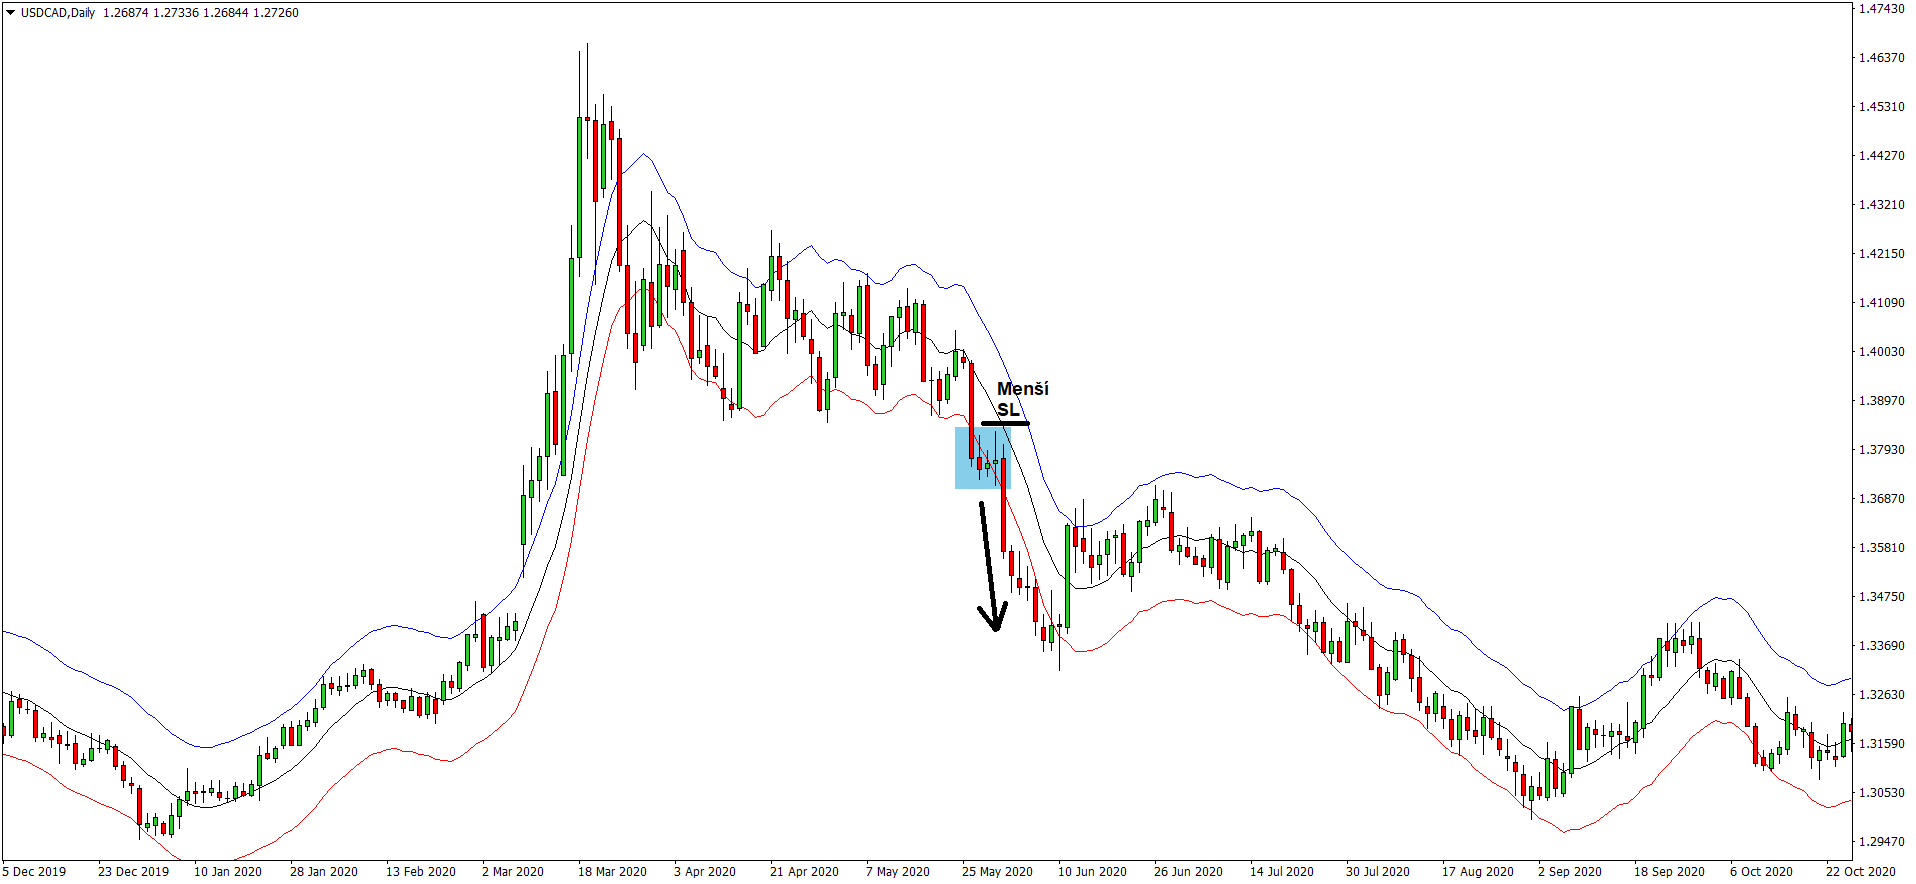Click the 1.31590 price level
Screen dimensions: 1916x884
(x=1881, y=744)
